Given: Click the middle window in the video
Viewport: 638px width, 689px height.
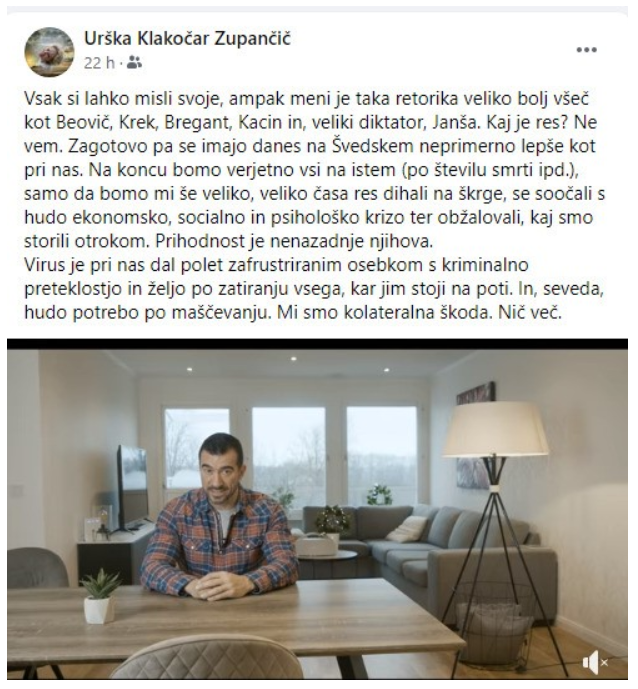Looking at the screenshot, I should coord(289,458).
